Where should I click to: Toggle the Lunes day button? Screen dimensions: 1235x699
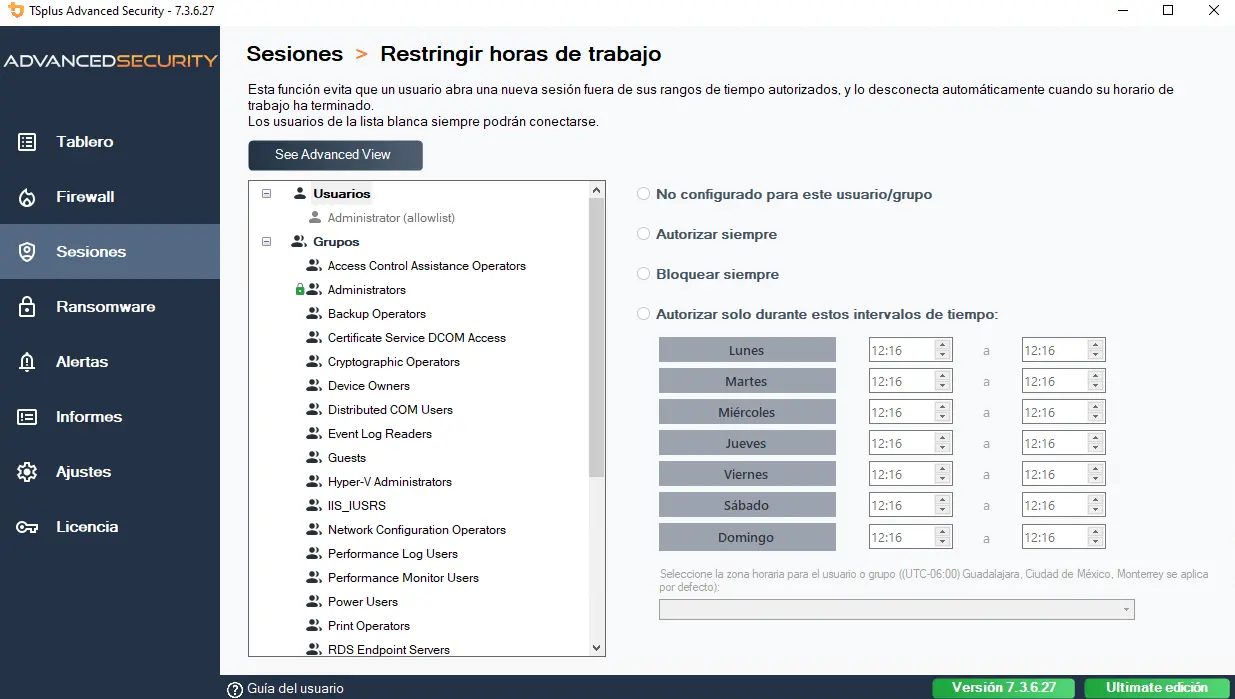pos(747,350)
